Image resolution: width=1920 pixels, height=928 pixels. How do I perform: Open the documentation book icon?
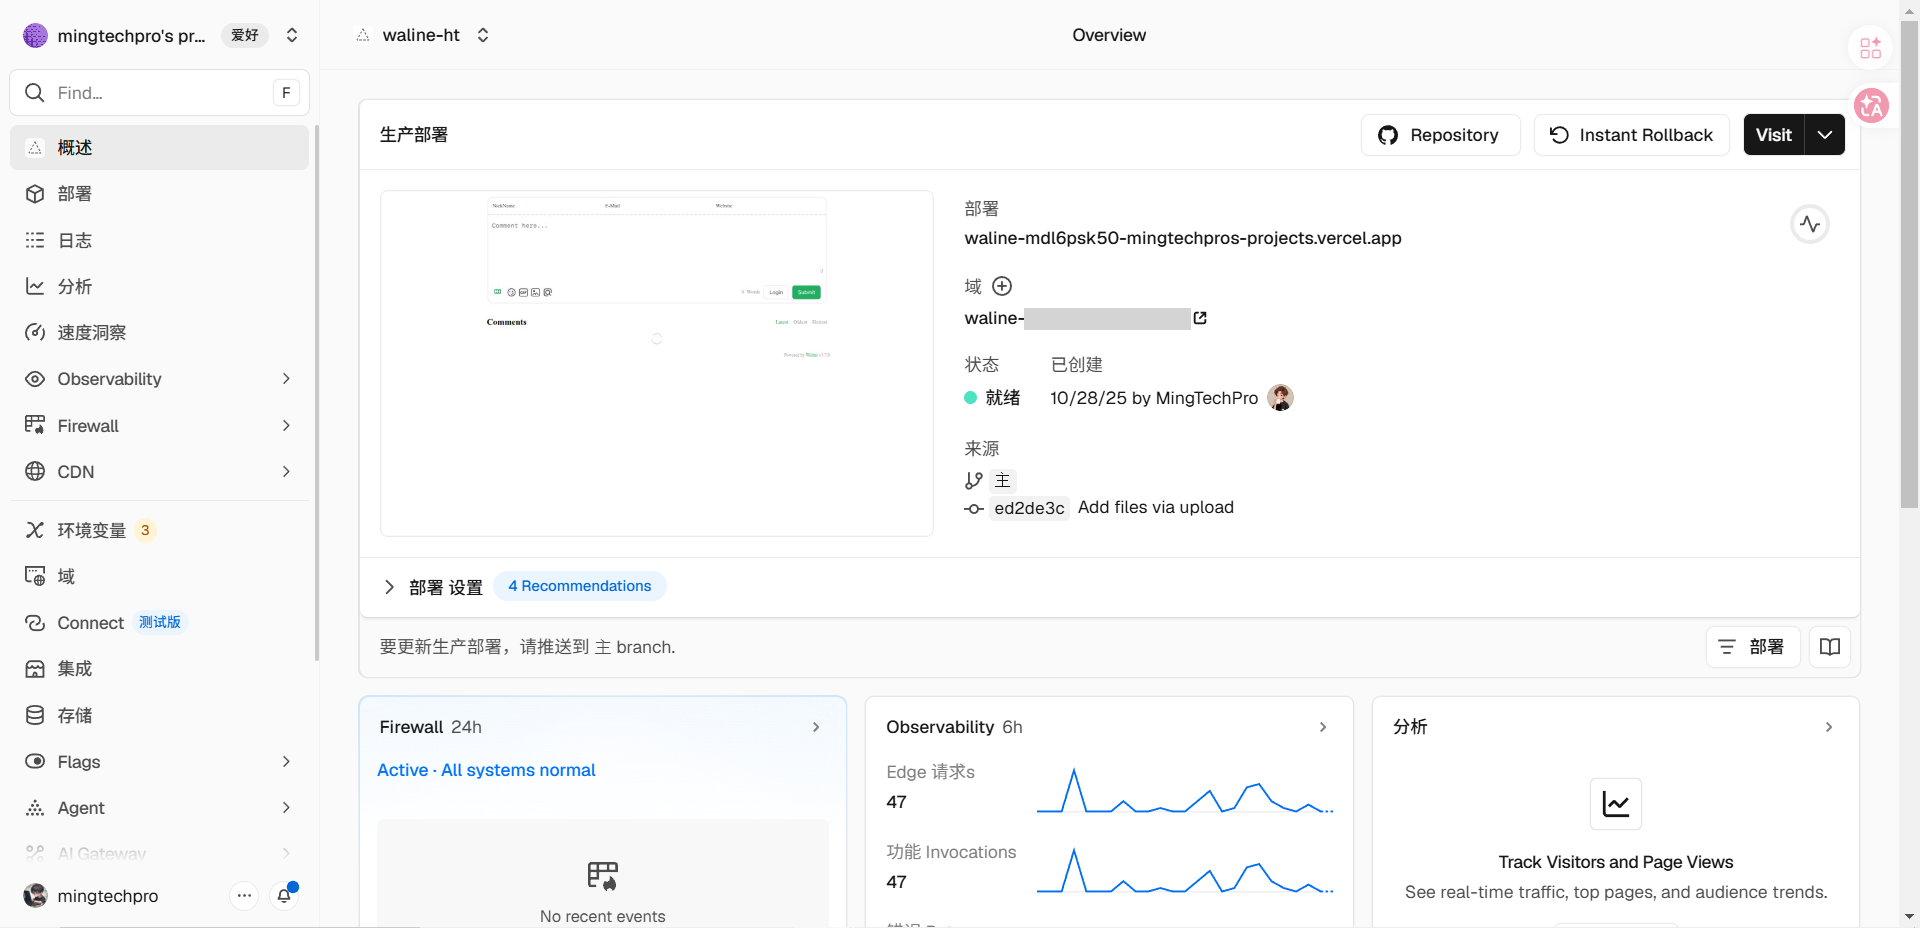(x=1830, y=647)
